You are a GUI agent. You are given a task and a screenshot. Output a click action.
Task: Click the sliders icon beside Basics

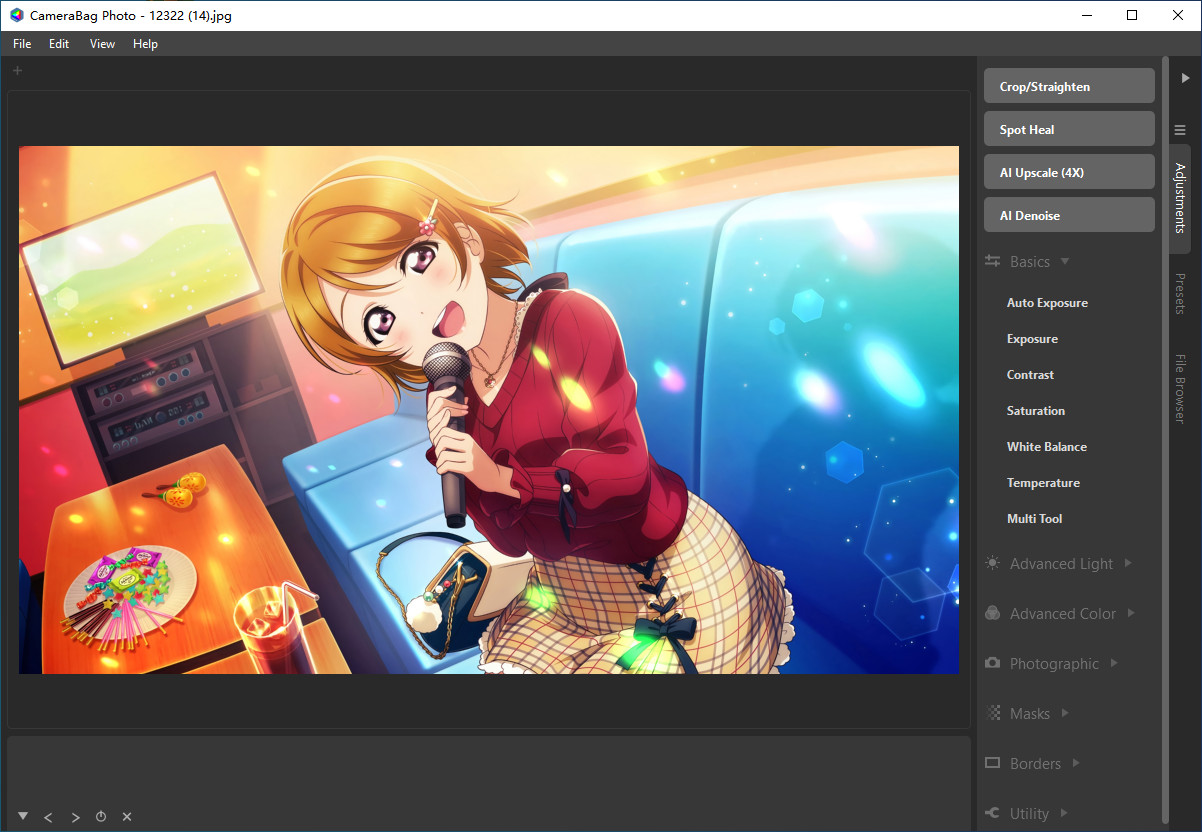(x=992, y=261)
